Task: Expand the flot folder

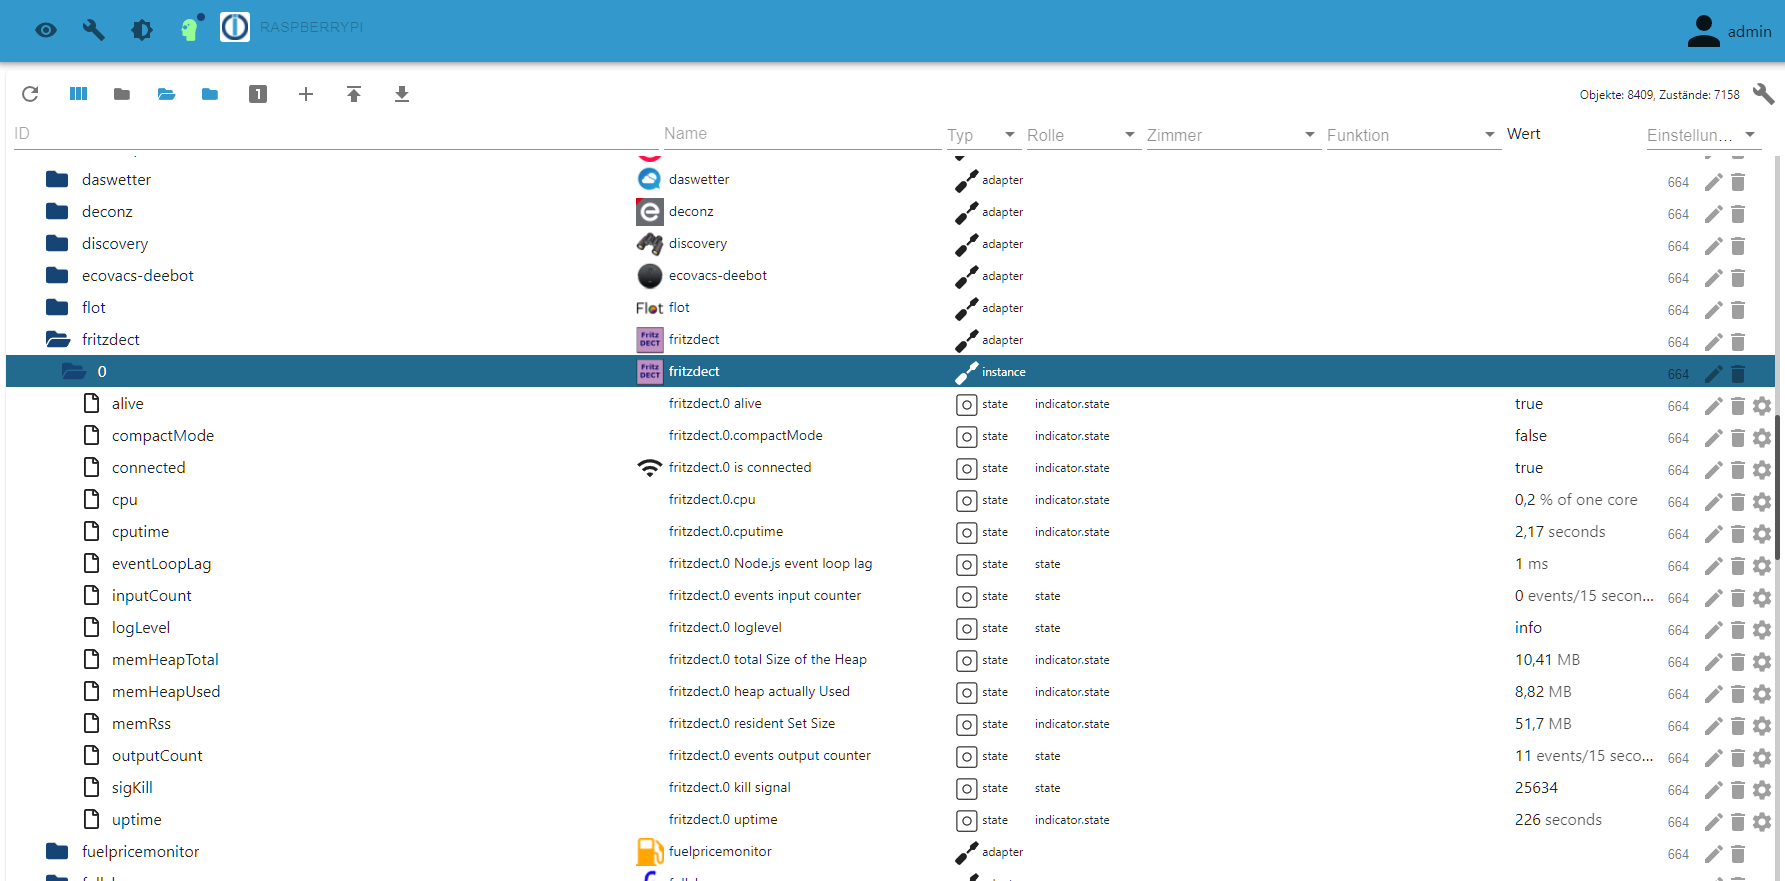Action: tap(57, 308)
